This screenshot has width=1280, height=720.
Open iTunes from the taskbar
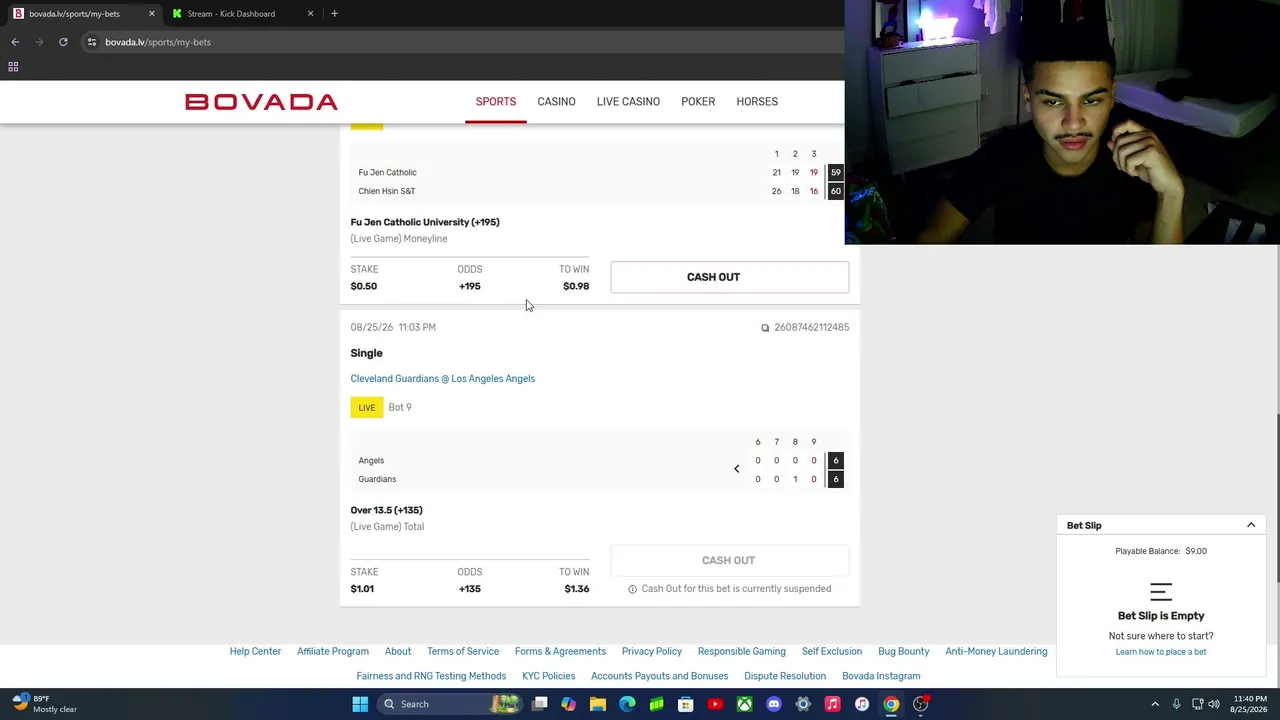pyautogui.click(x=862, y=704)
